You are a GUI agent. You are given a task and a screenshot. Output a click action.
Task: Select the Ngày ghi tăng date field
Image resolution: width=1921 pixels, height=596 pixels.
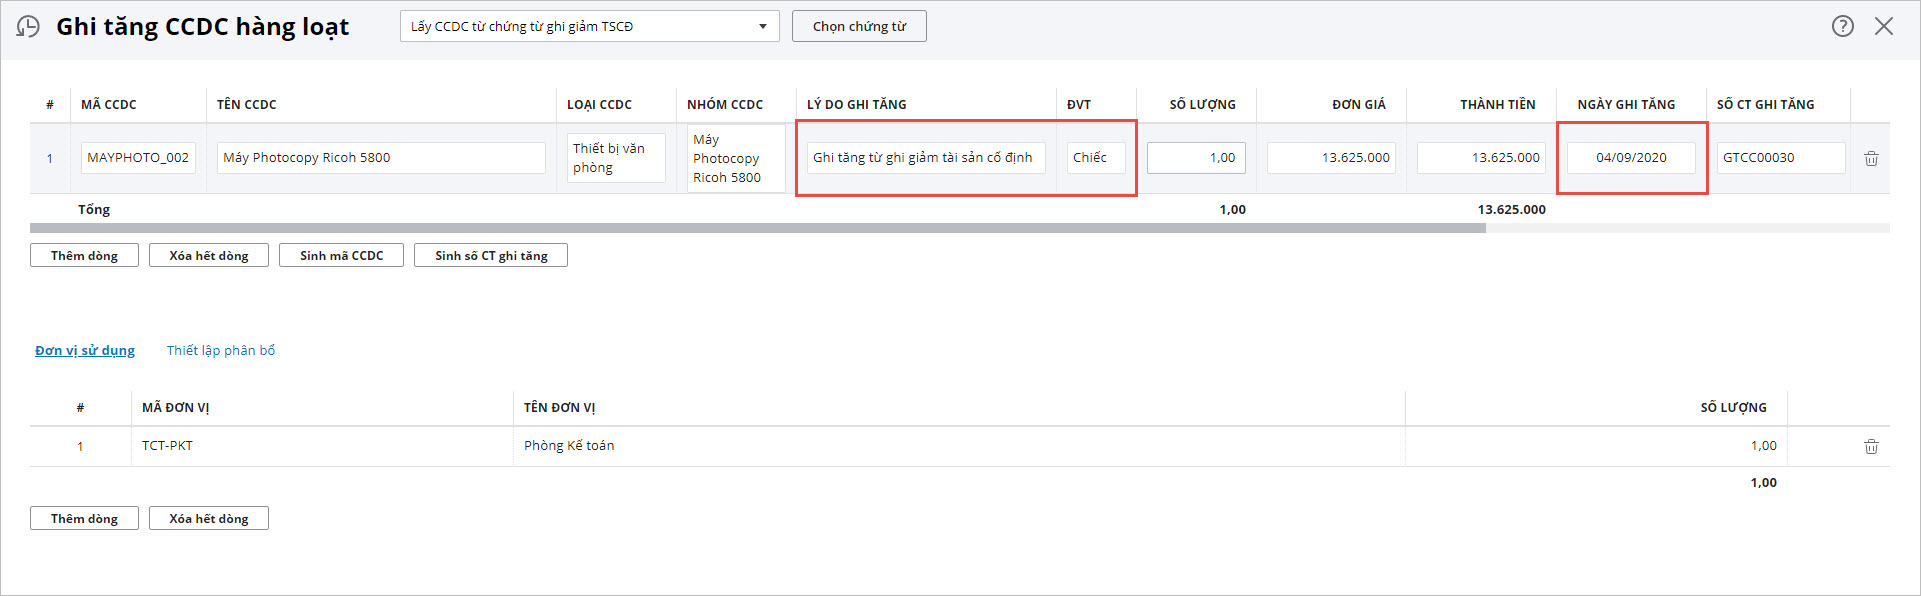[1630, 158]
